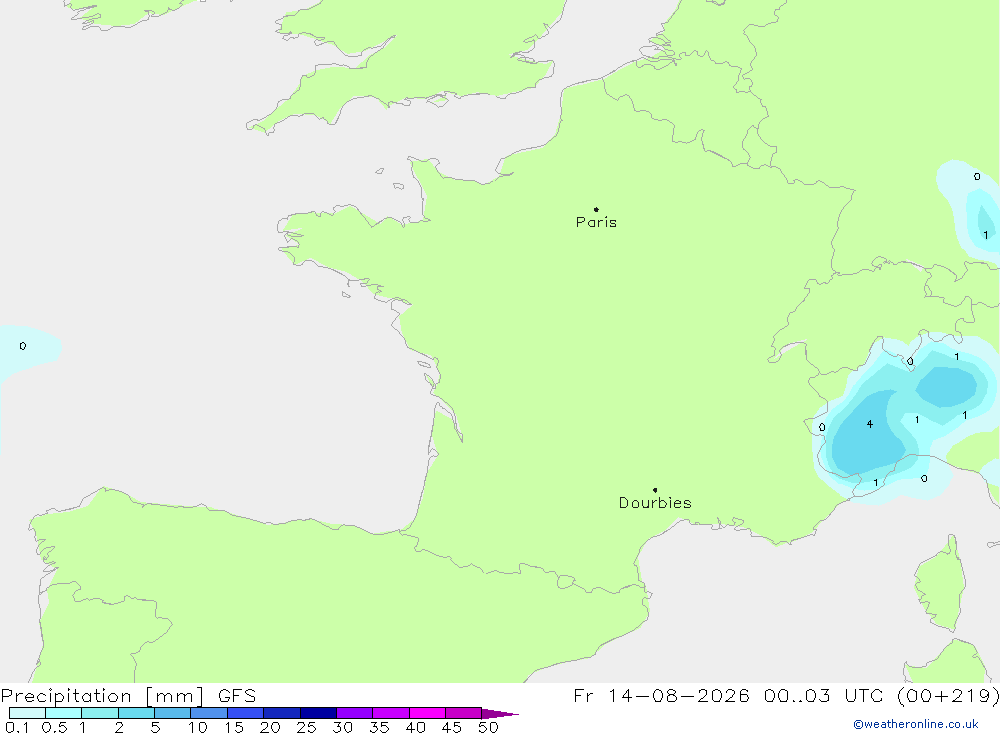The width and height of the screenshot is (1000, 733).
Task: Click the Dourbies location marker dot
Action: click(655, 490)
